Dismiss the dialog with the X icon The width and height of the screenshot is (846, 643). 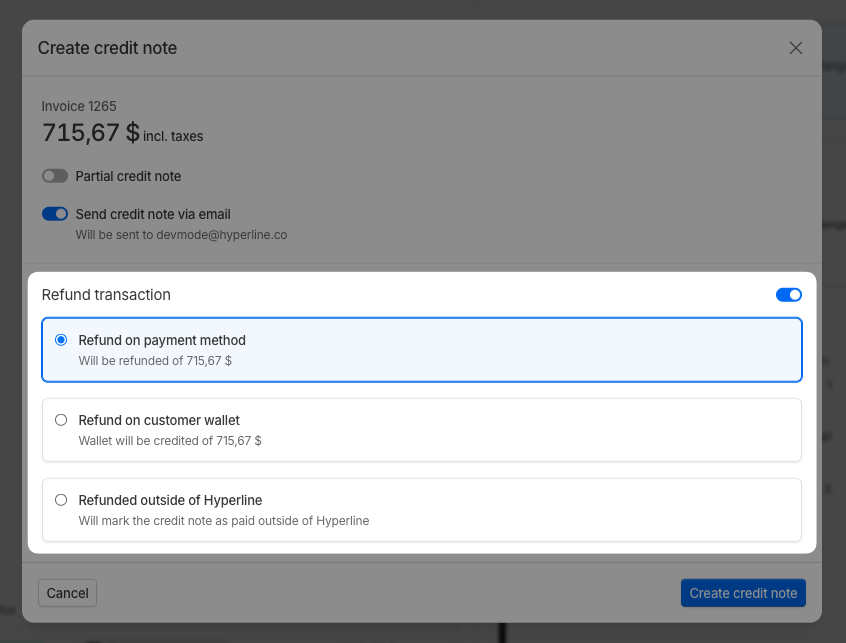795,47
